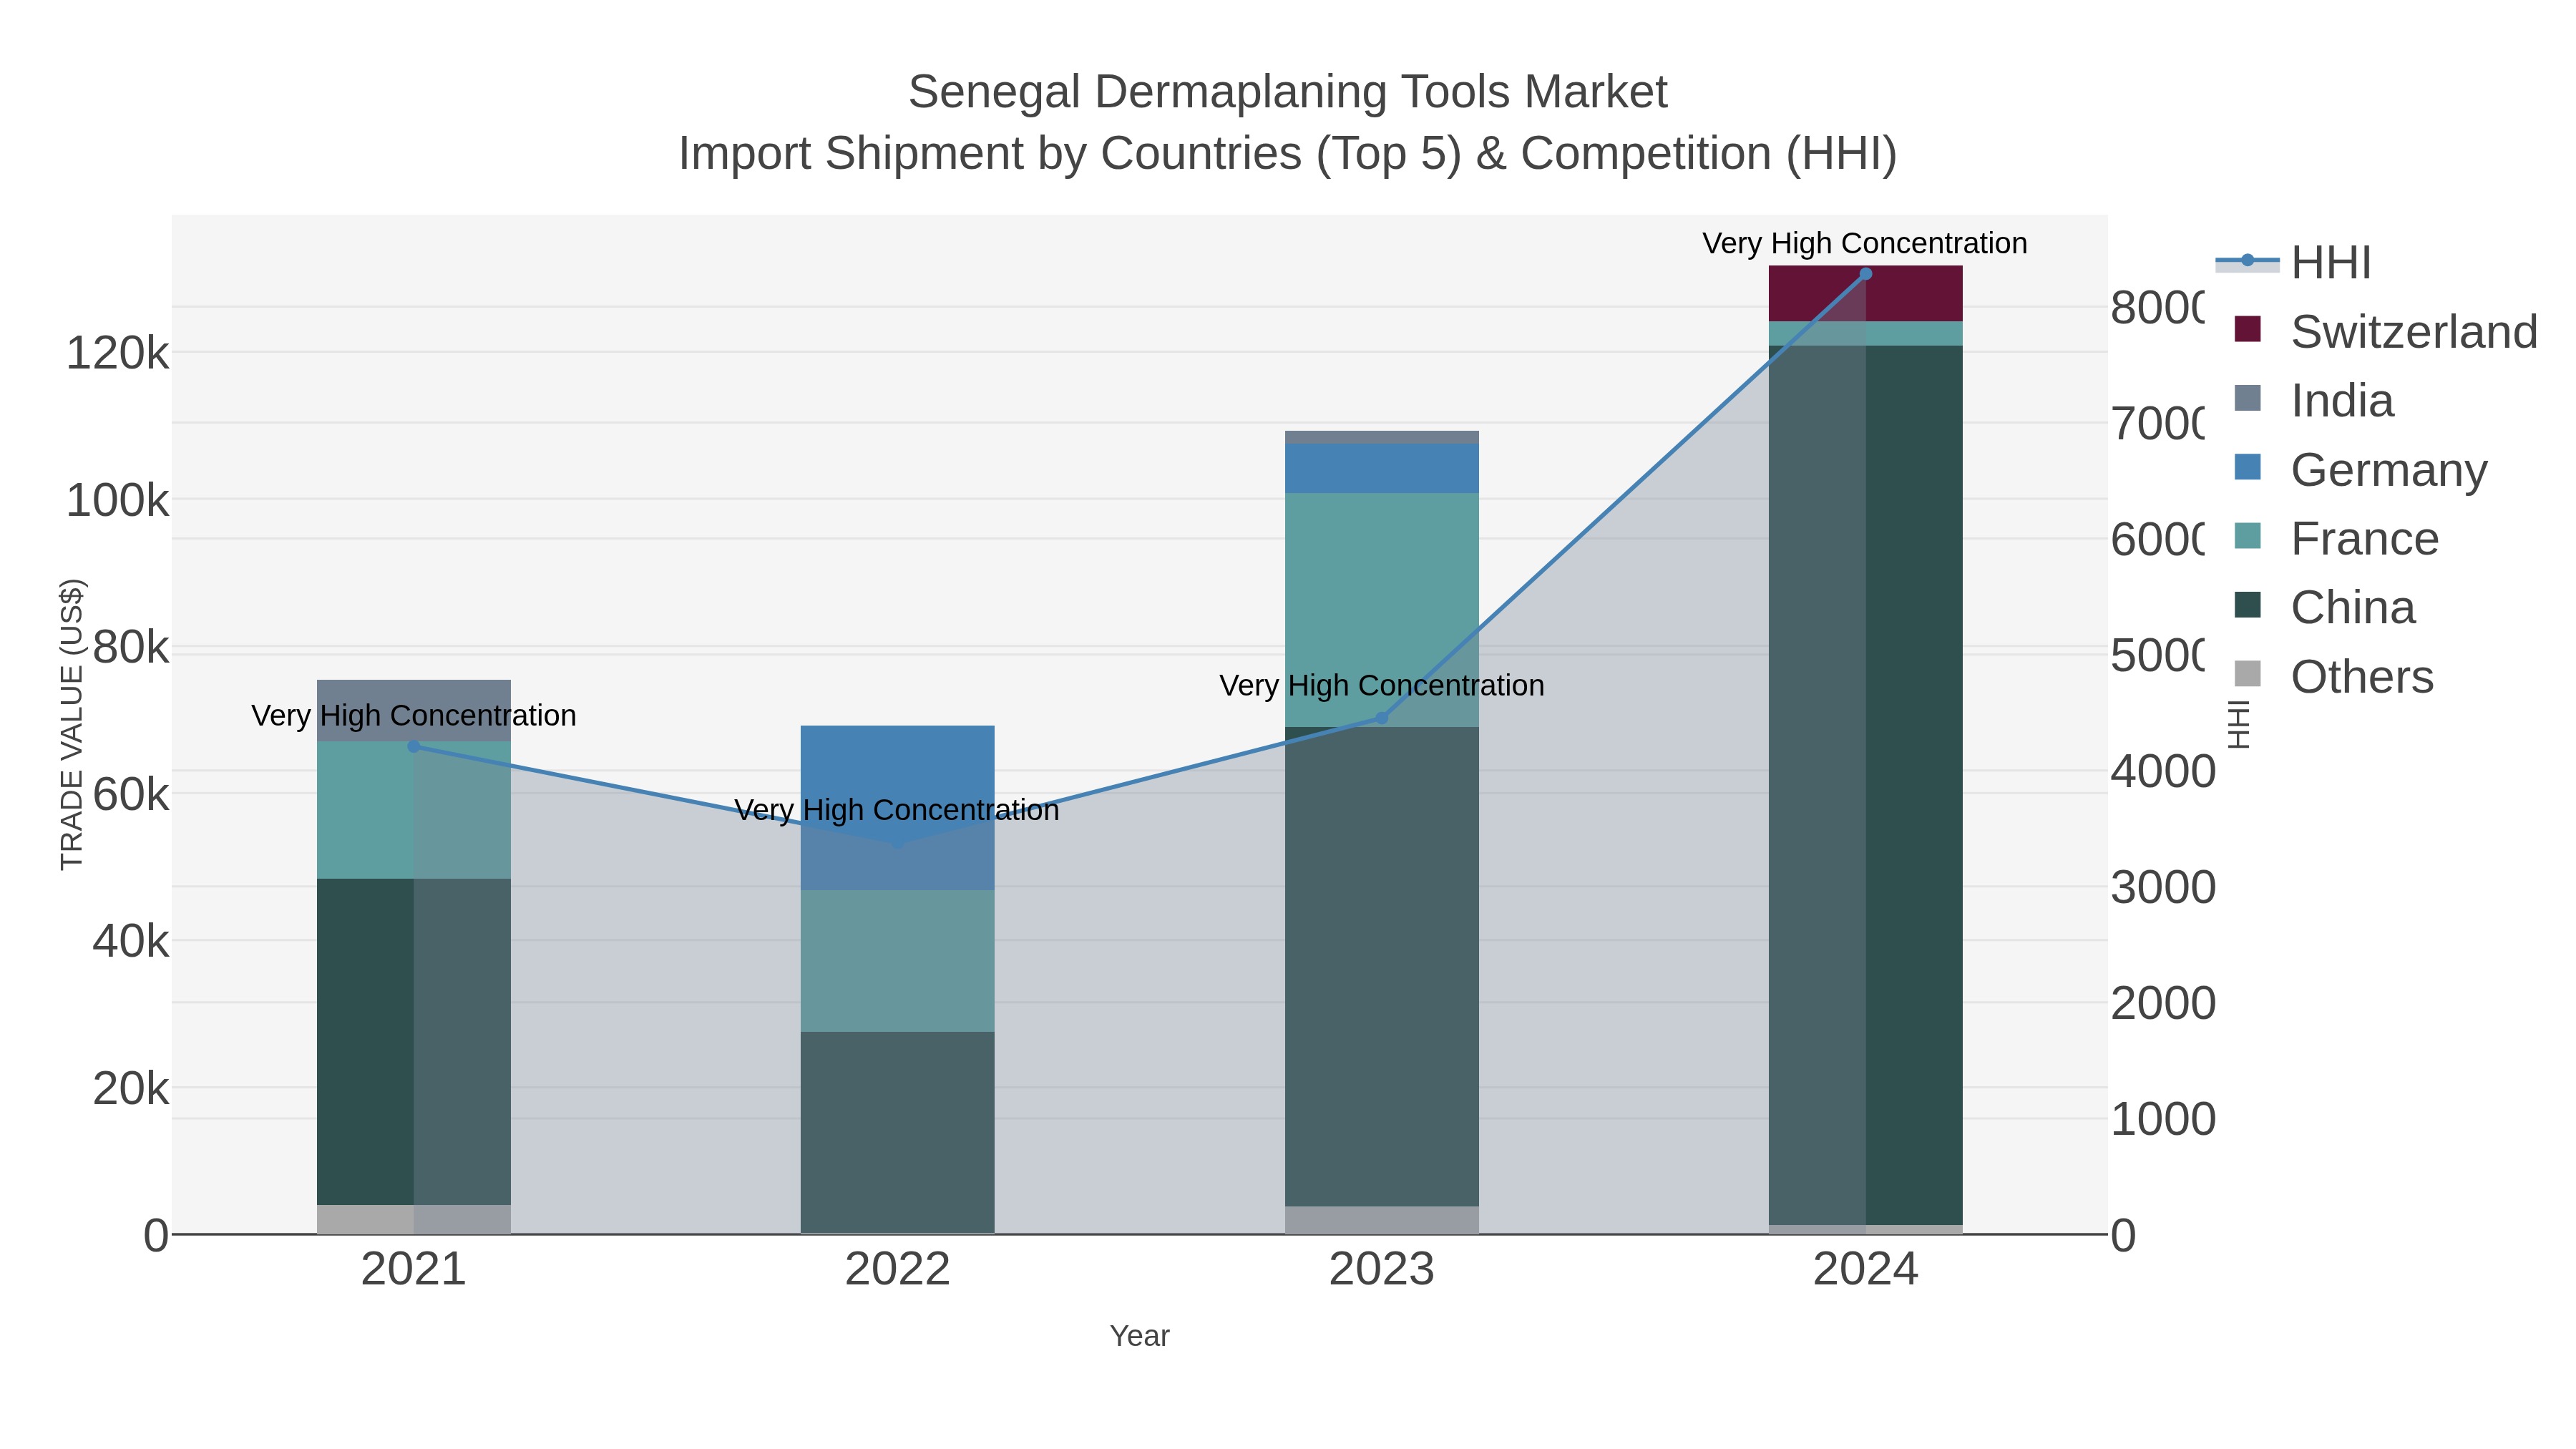Click the Senegal Dermaplaning Tools Market title
Image resolution: width=2576 pixels, height=1449 pixels.
pos(1288,92)
